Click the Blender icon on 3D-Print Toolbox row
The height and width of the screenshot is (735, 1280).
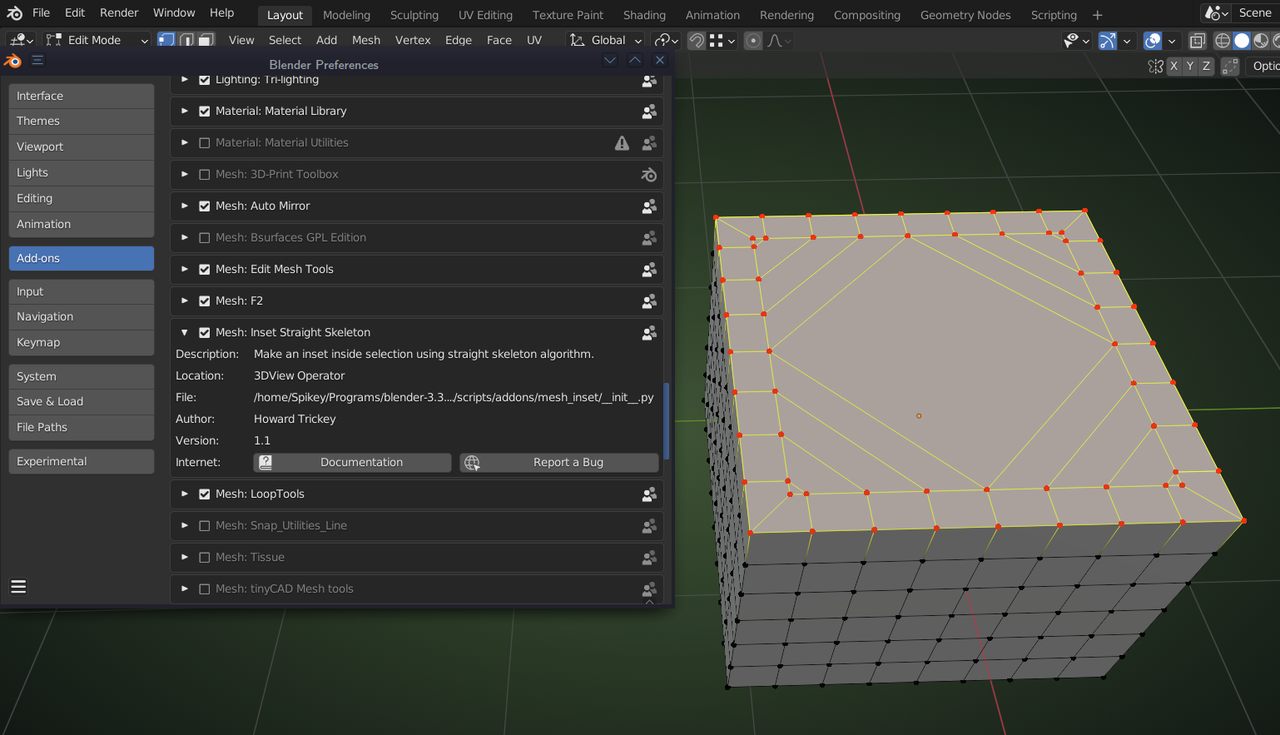click(649, 175)
